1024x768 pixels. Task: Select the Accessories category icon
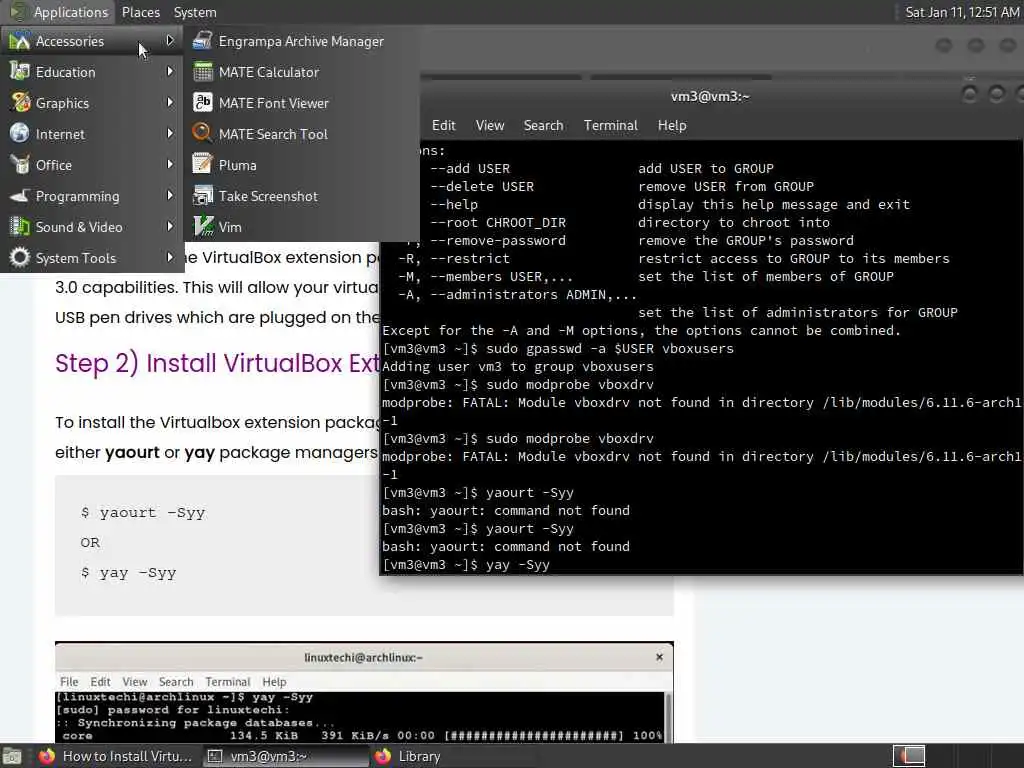click(20, 41)
